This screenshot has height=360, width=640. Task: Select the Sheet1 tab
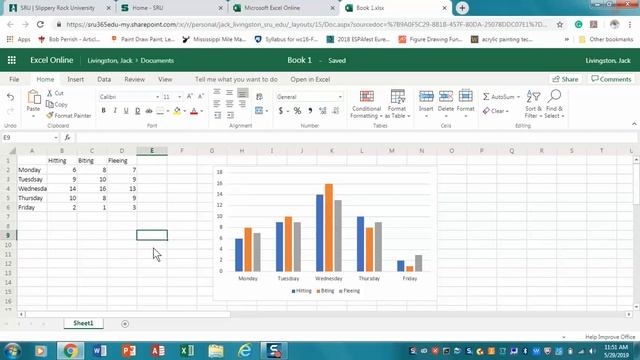[x=83, y=323]
